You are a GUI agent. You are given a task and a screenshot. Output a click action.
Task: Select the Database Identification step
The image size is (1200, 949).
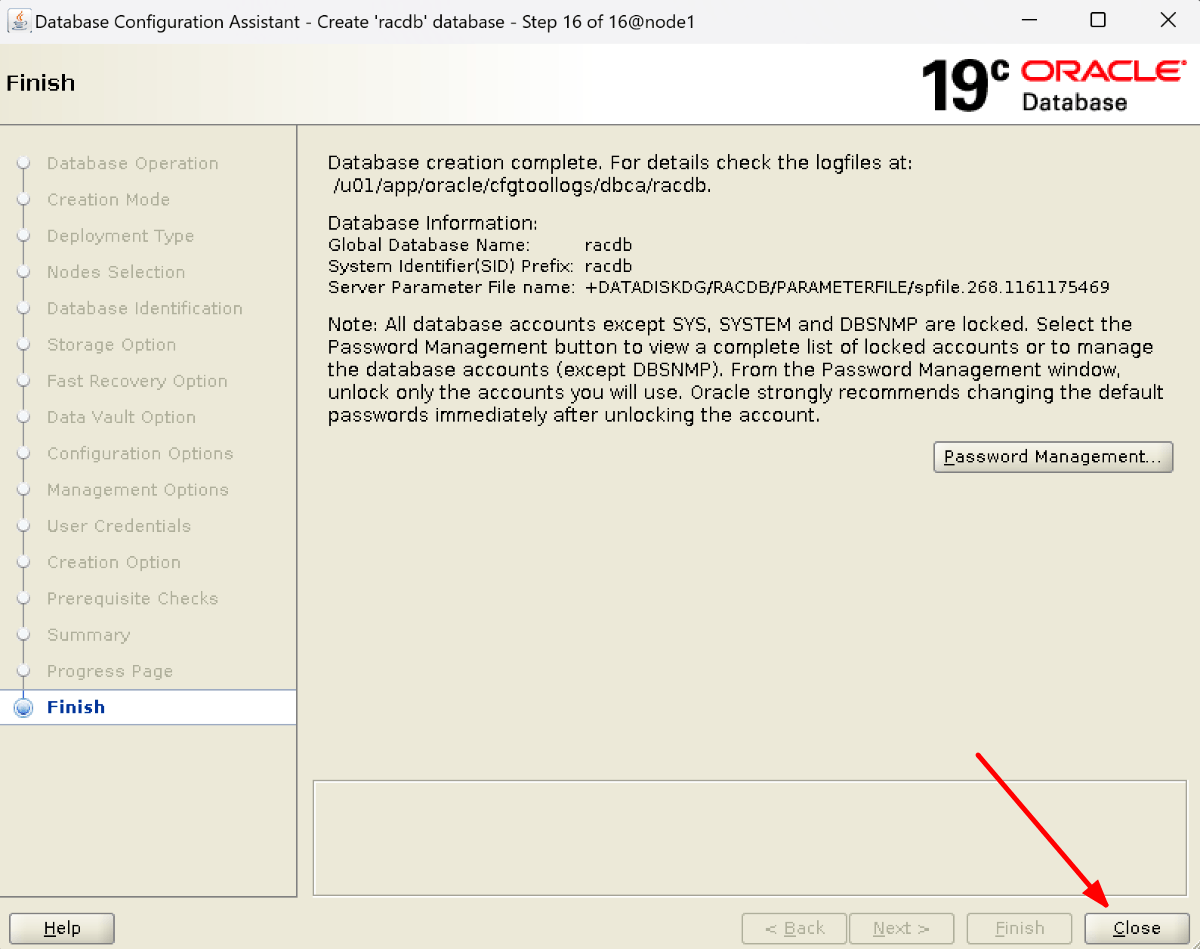[144, 308]
